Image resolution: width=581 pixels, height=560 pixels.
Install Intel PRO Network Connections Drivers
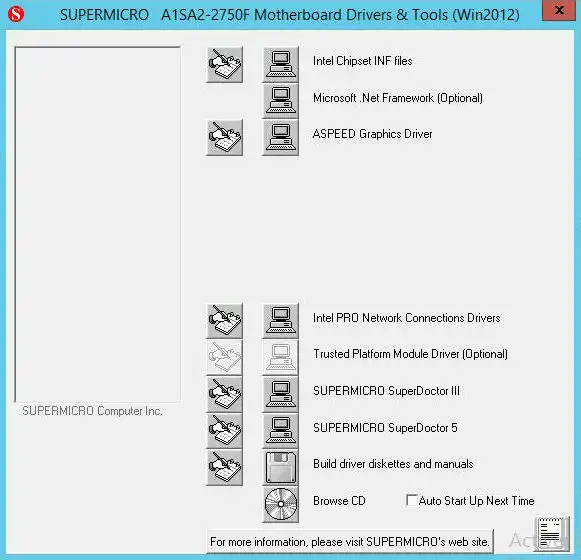coord(280,321)
